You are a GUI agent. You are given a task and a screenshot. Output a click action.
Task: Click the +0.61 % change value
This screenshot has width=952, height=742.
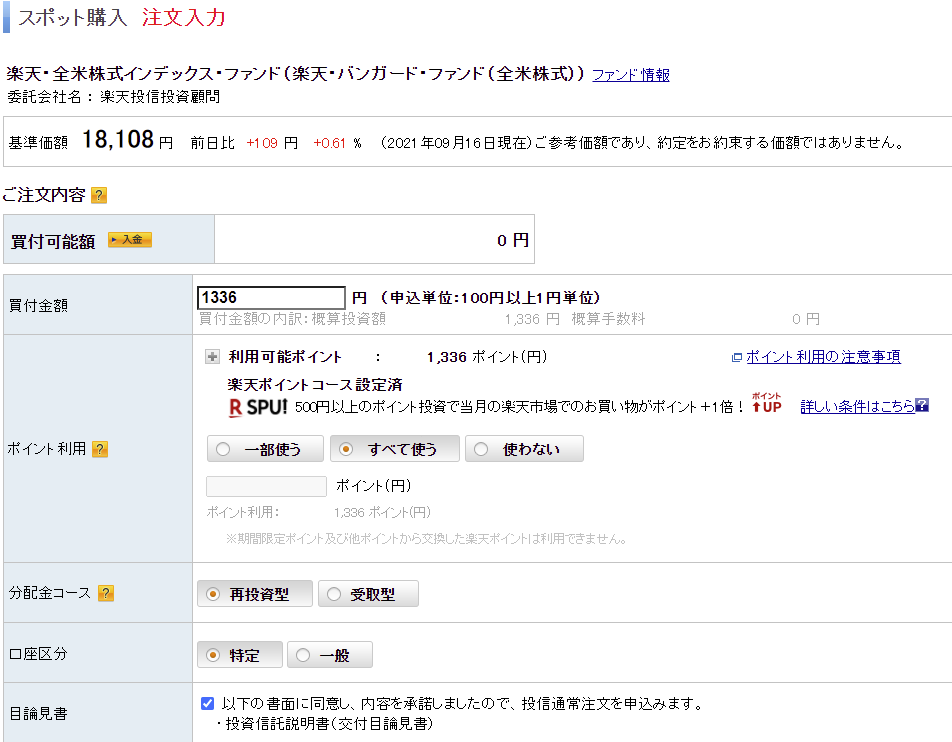tap(338, 143)
